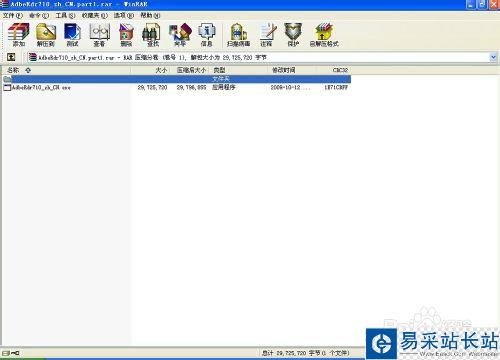Click the 29,725,720 size cell
Screen dimensions: 500x360
click(152, 88)
